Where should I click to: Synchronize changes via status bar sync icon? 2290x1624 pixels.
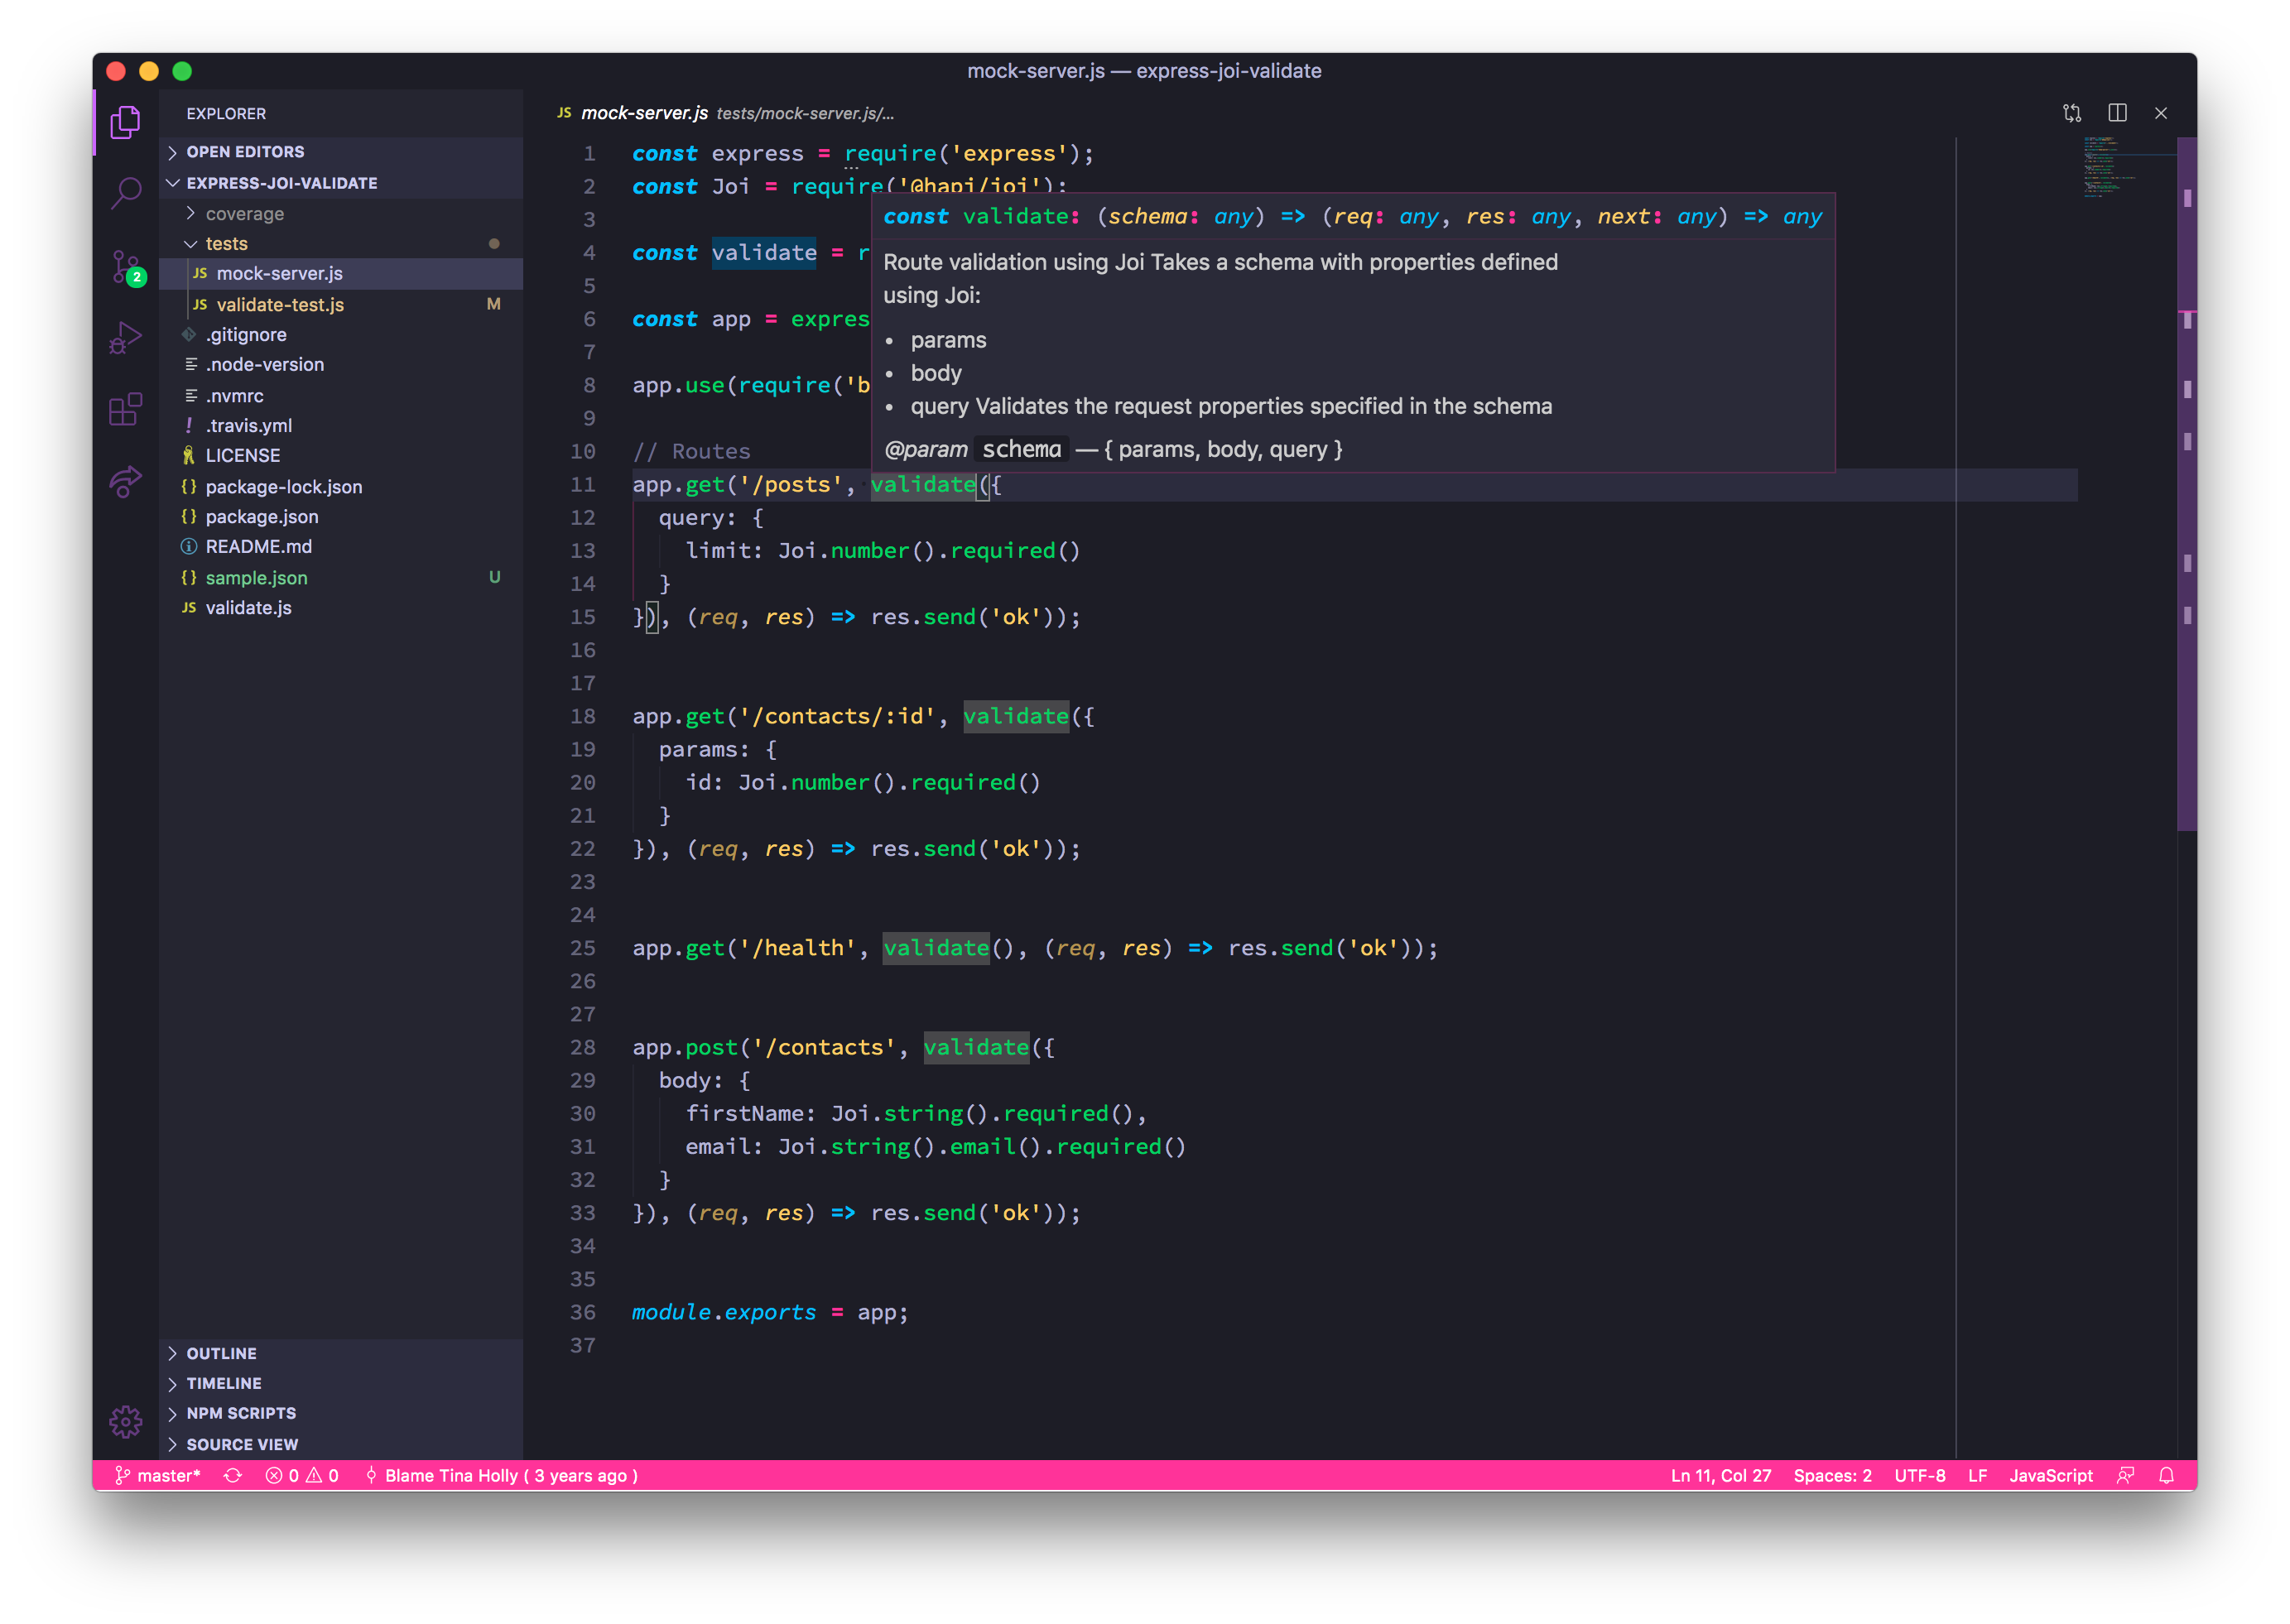tap(233, 1475)
